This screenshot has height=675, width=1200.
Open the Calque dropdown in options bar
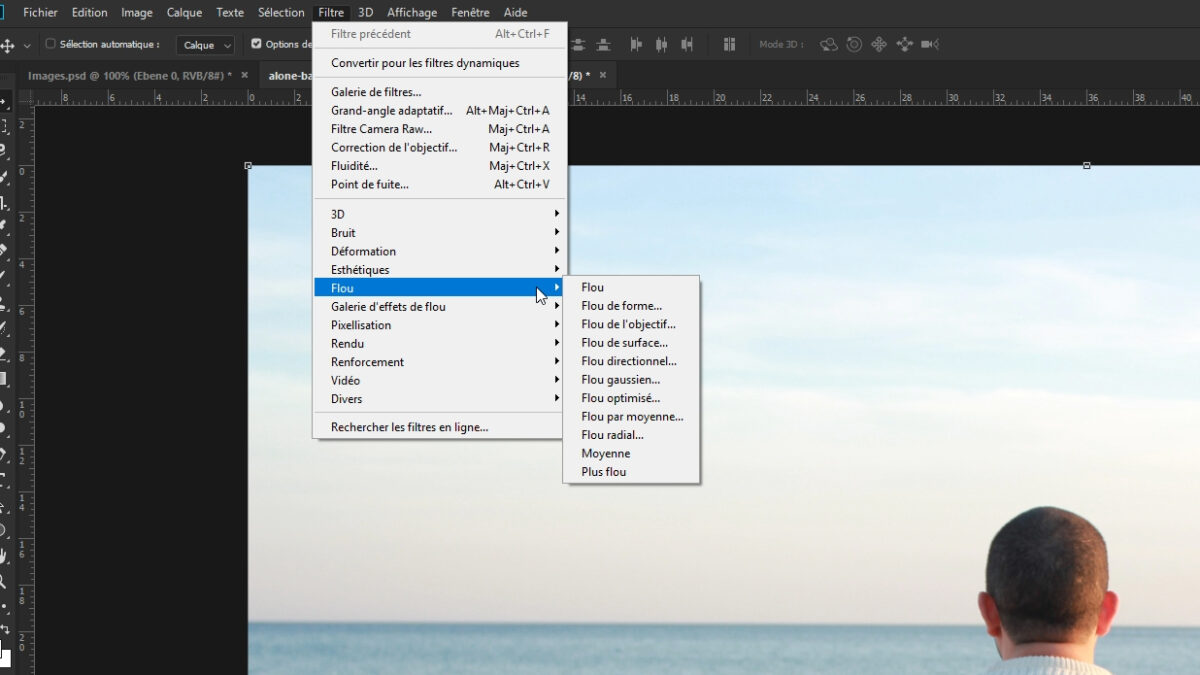coord(206,45)
